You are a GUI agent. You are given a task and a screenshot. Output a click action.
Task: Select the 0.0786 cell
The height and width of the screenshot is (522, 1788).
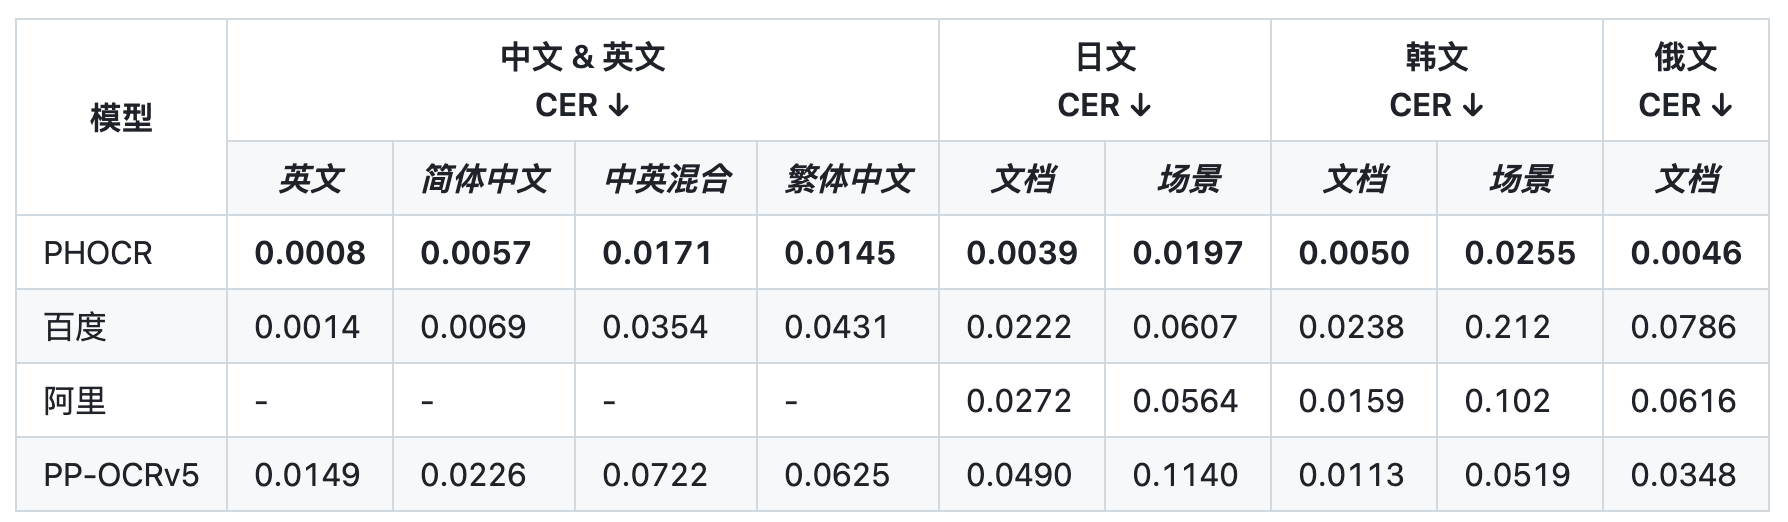click(x=1683, y=327)
